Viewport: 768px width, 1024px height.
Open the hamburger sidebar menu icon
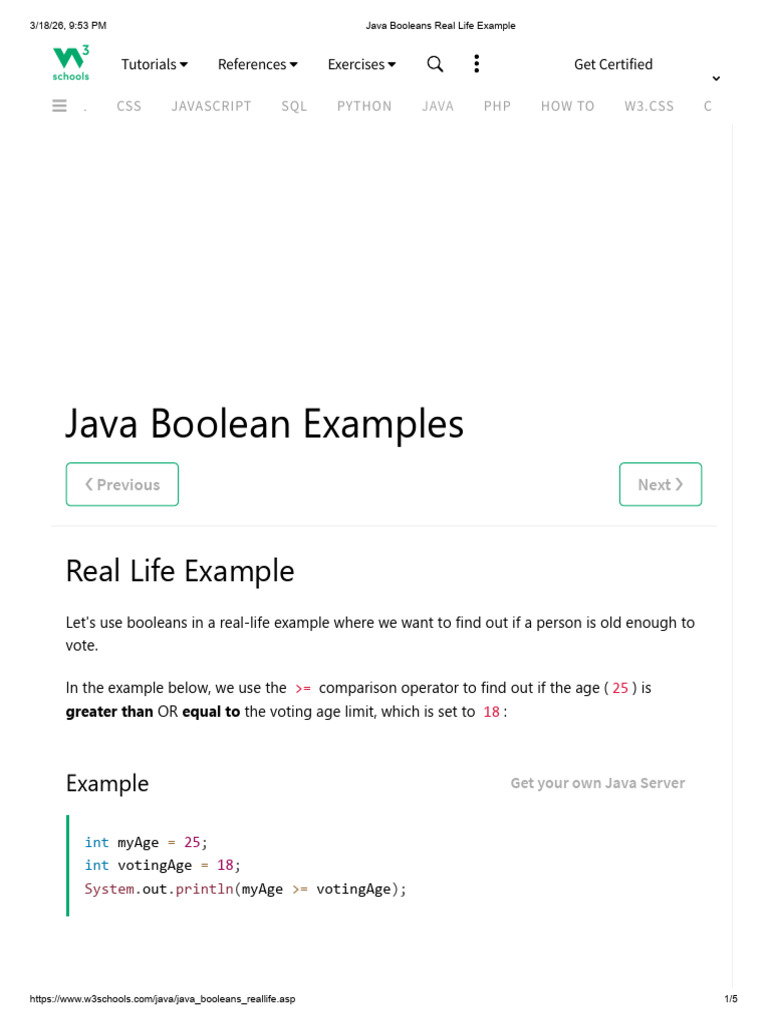(59, 105)
